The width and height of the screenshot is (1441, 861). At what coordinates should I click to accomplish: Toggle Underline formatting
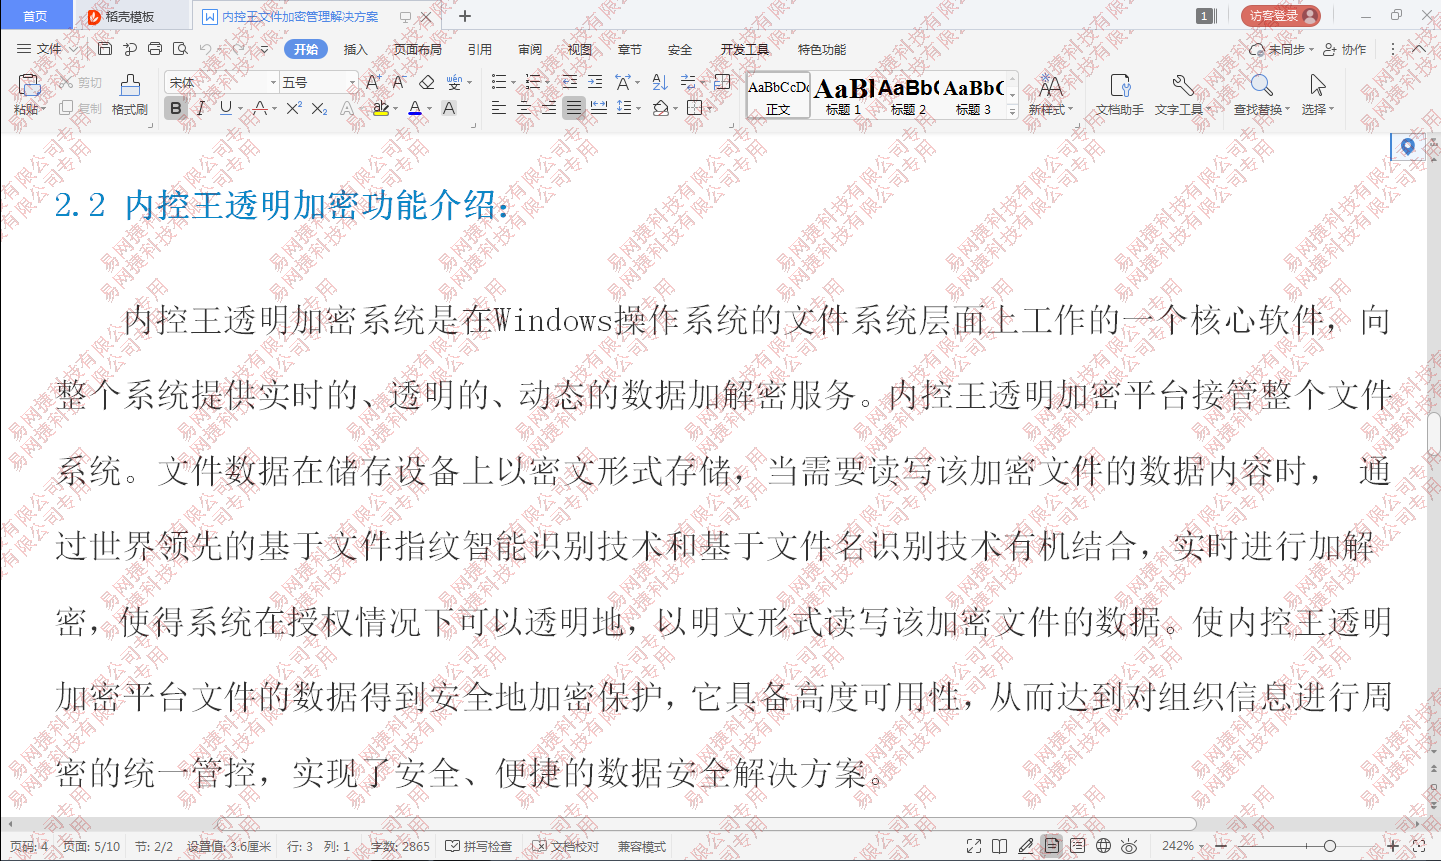click(x=225, y=108)
